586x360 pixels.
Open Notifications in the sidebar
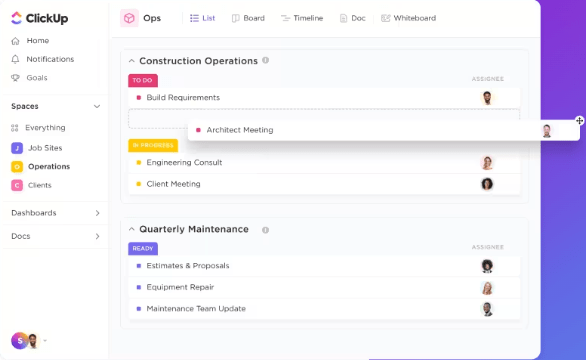click(50, 59)
